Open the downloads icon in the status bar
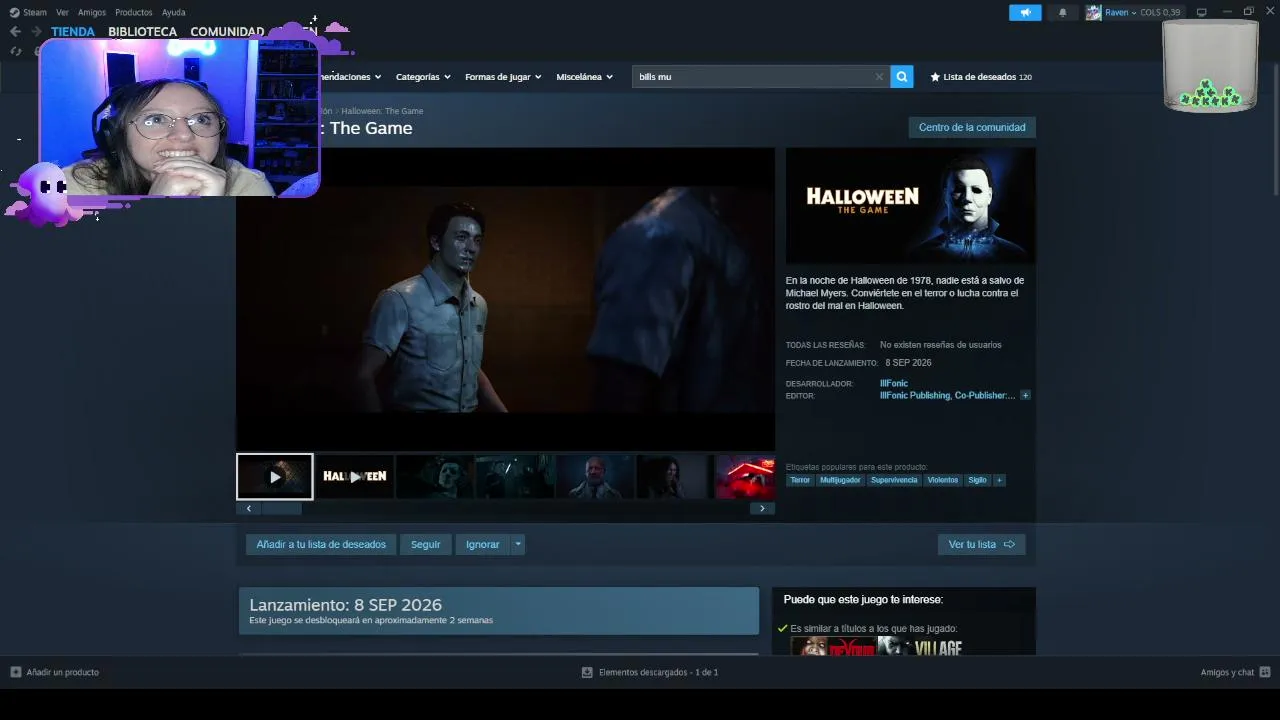Screen dimensions: 1280x720 tap(587, 672)
